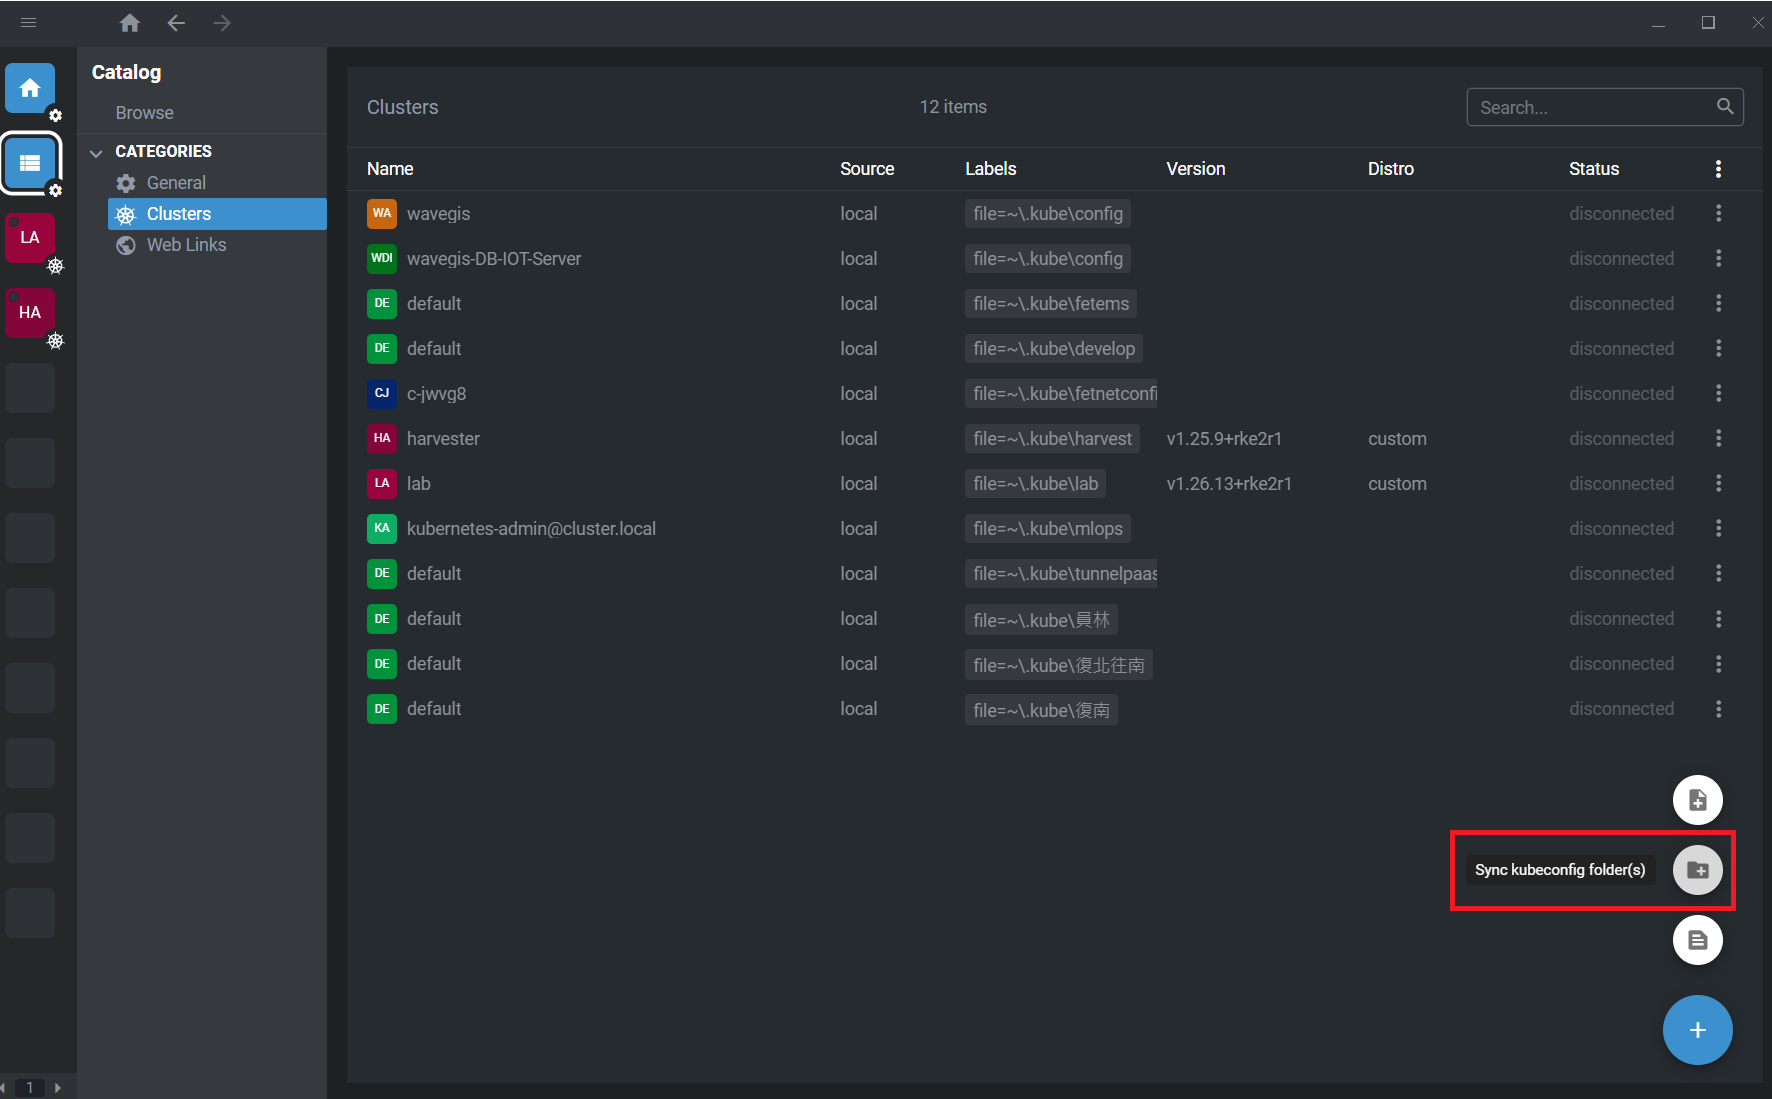Switch to next hotbar with right arrow
The image size is (1772, 1099).
coord(58,1087)
